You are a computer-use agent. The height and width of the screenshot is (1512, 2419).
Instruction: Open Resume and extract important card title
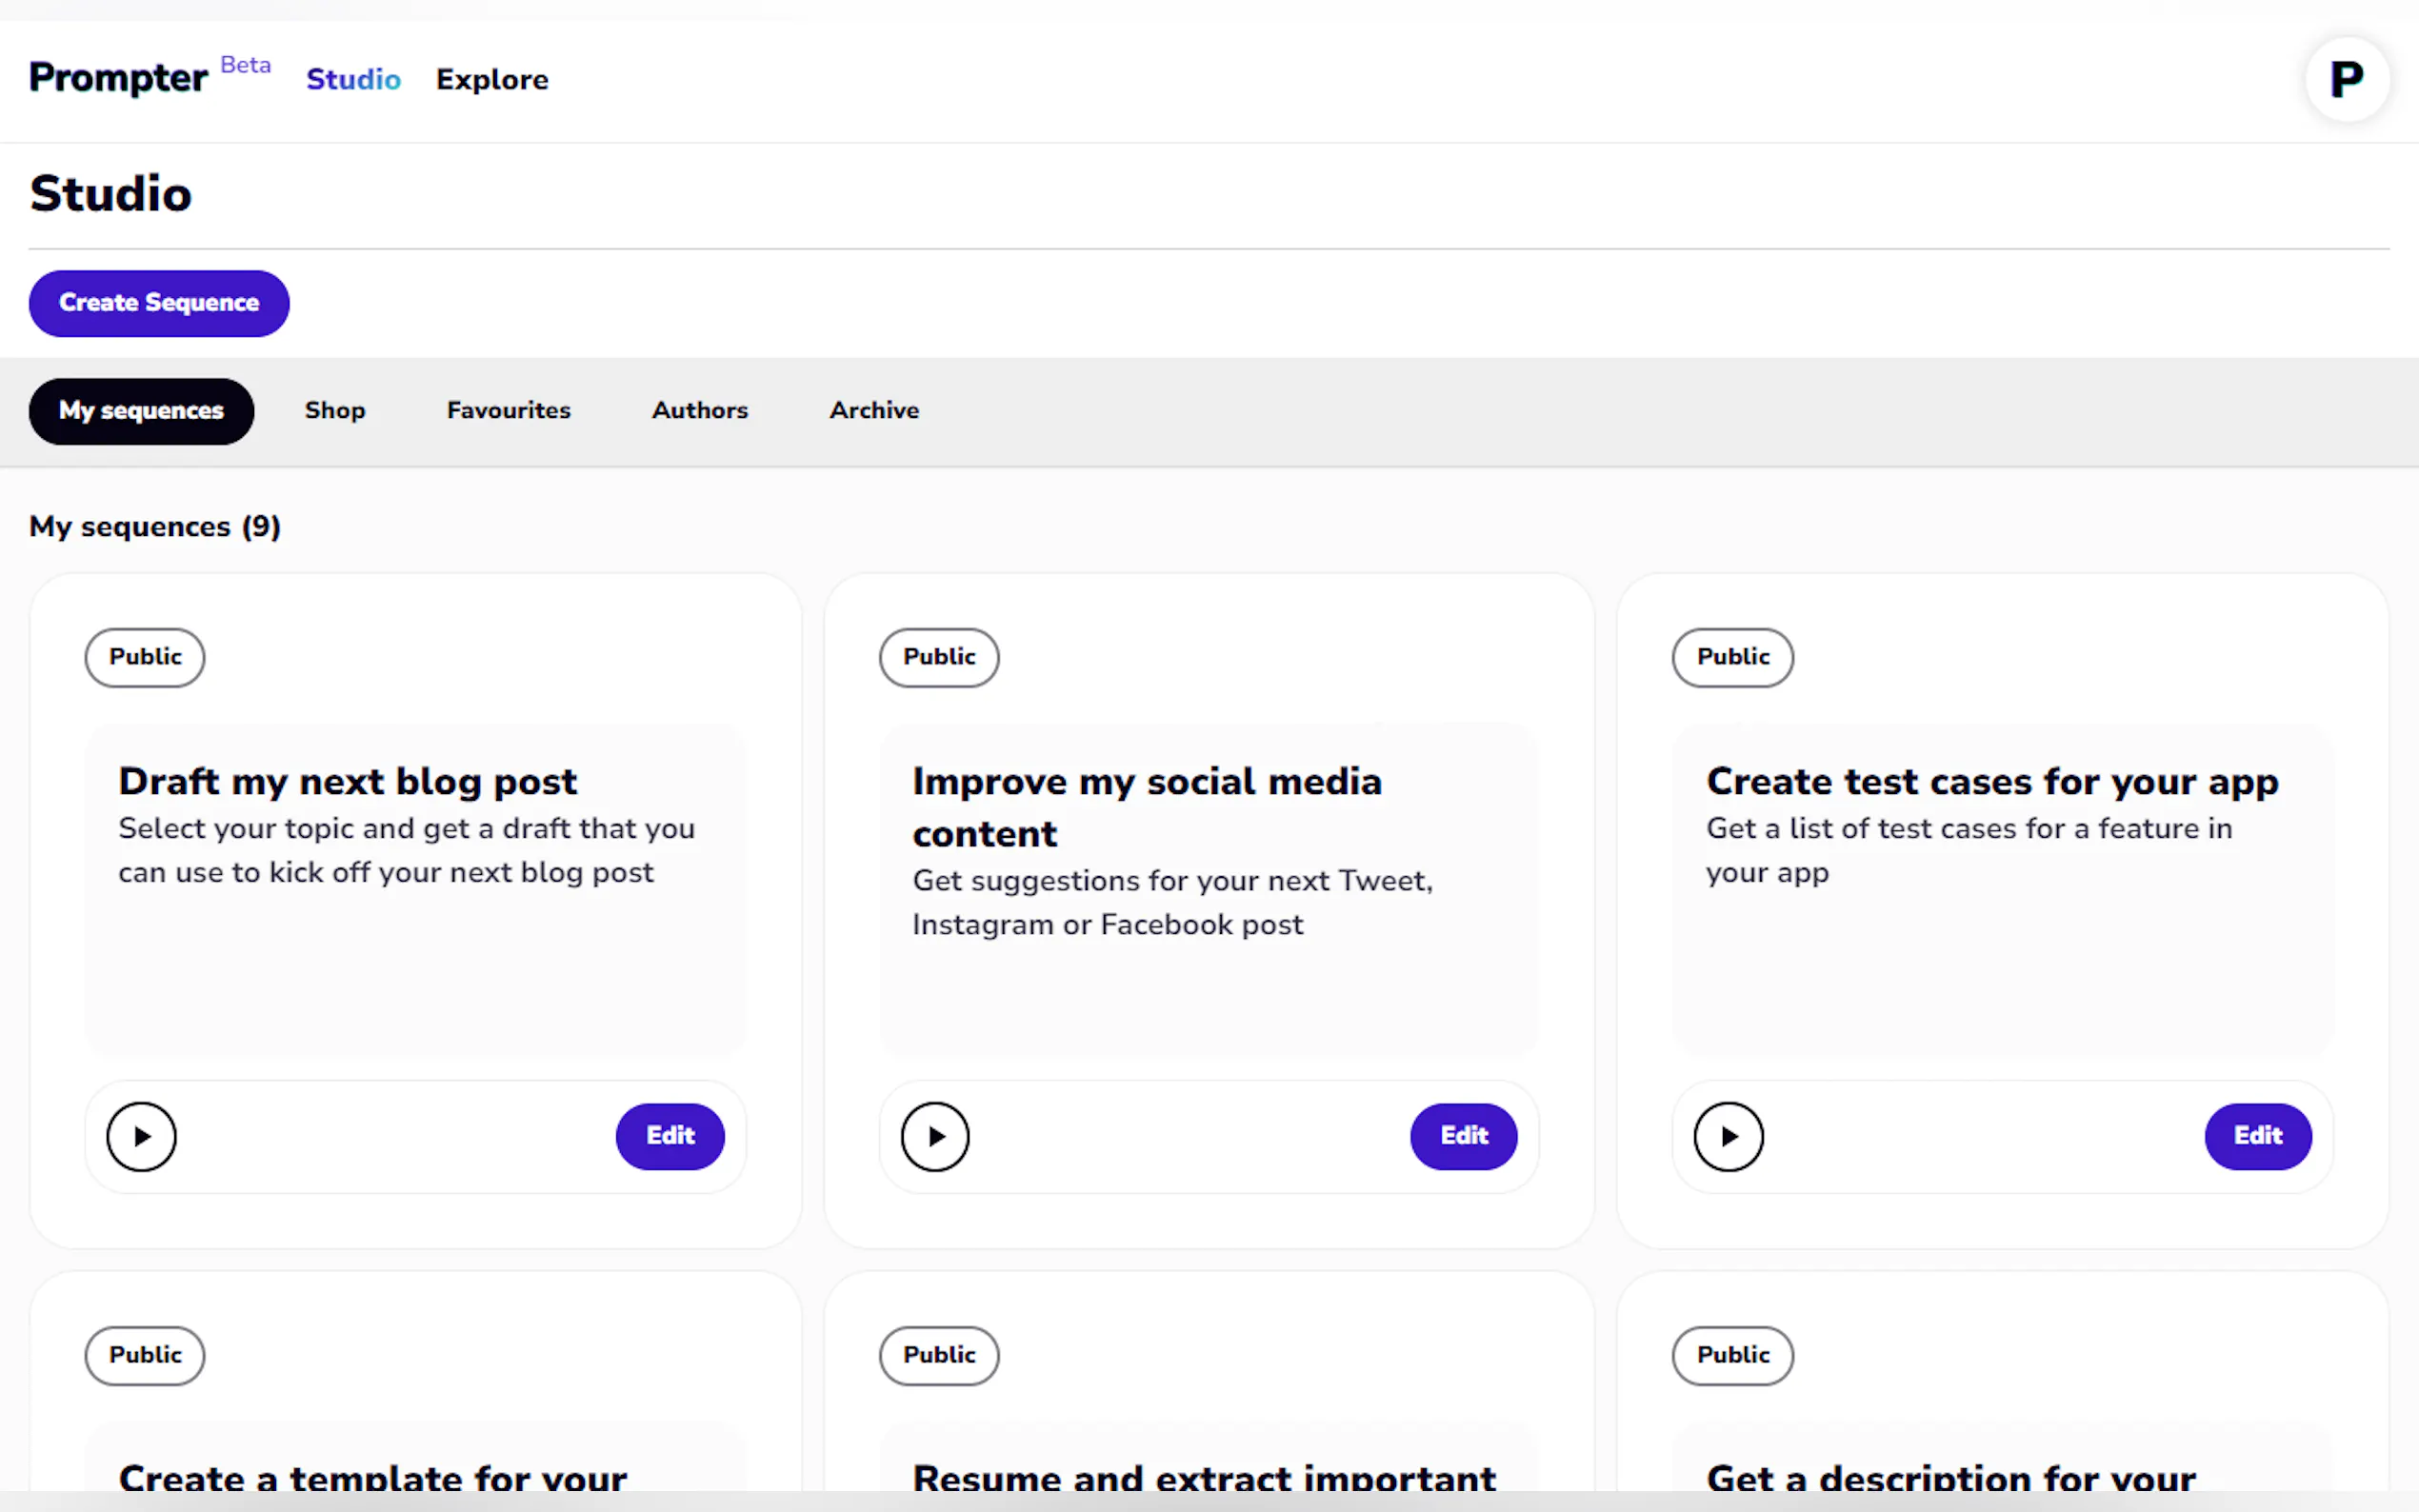(1203, 1476)
